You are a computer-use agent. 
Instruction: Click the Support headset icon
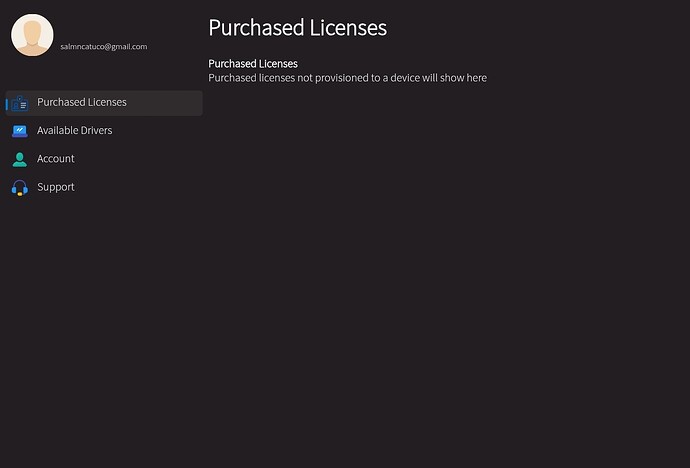click(20, 188)
